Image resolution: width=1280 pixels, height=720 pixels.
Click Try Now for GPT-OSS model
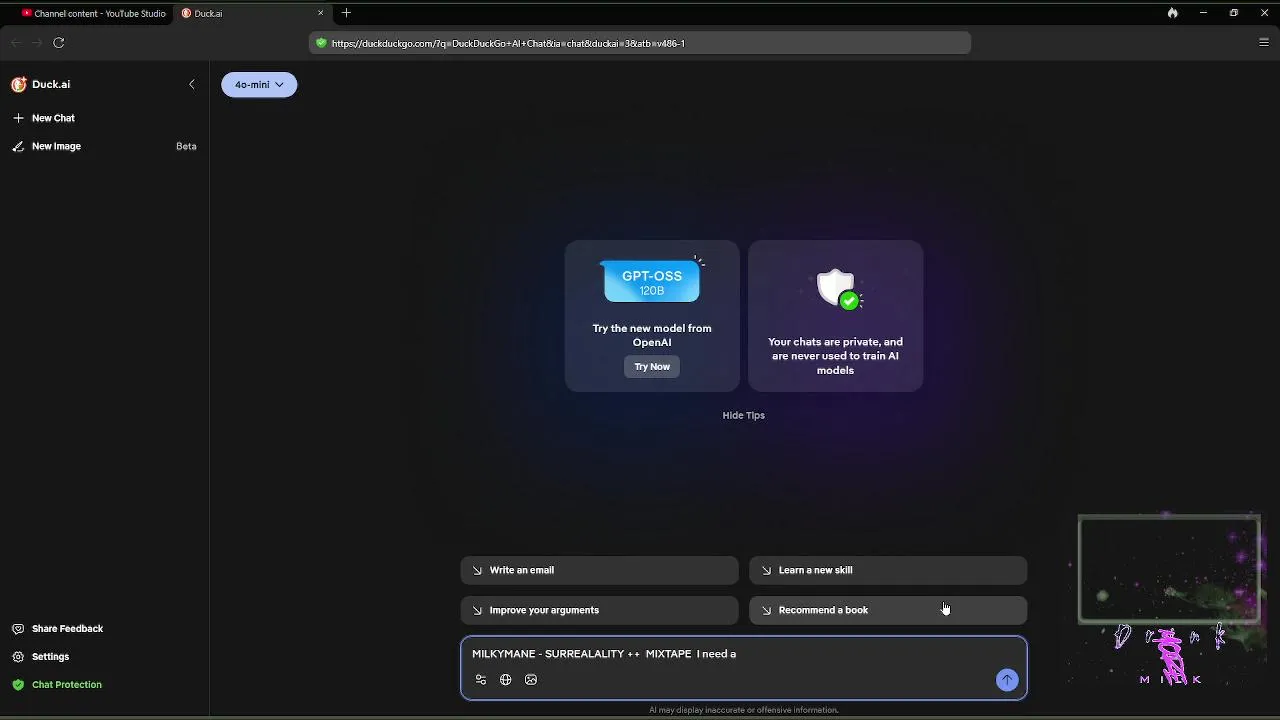pos(652,366)
